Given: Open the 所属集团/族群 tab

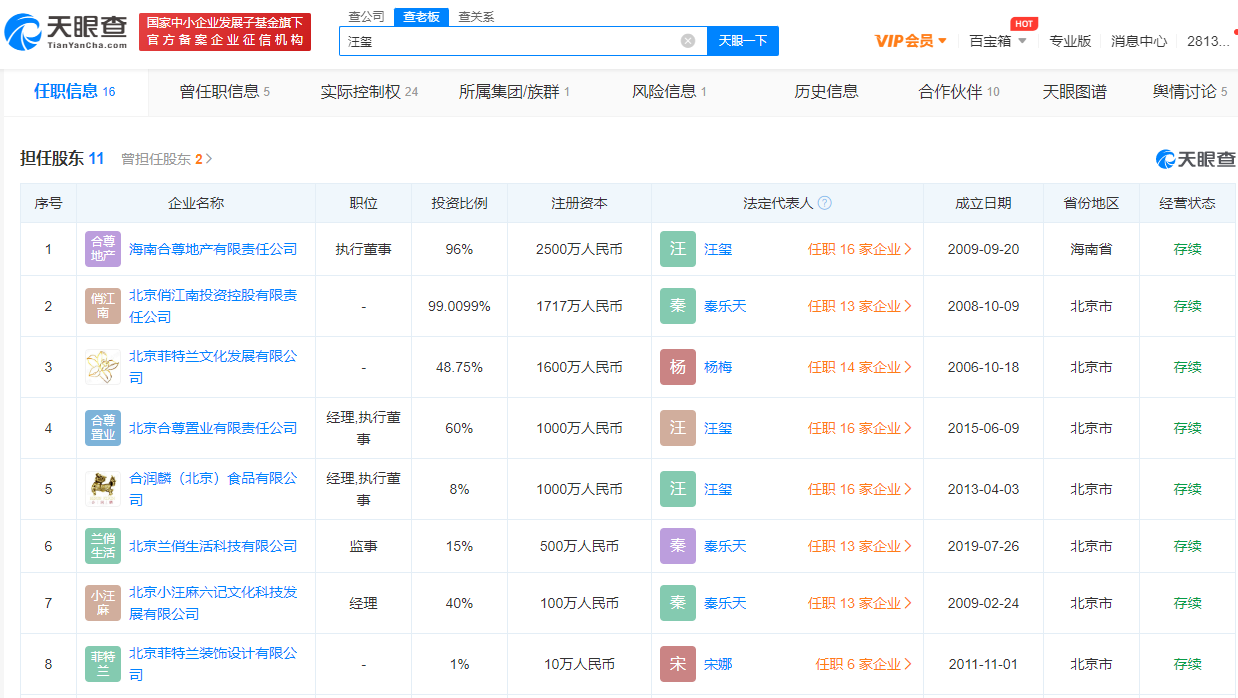Looking at the screenshot, I should coord(514,92).
